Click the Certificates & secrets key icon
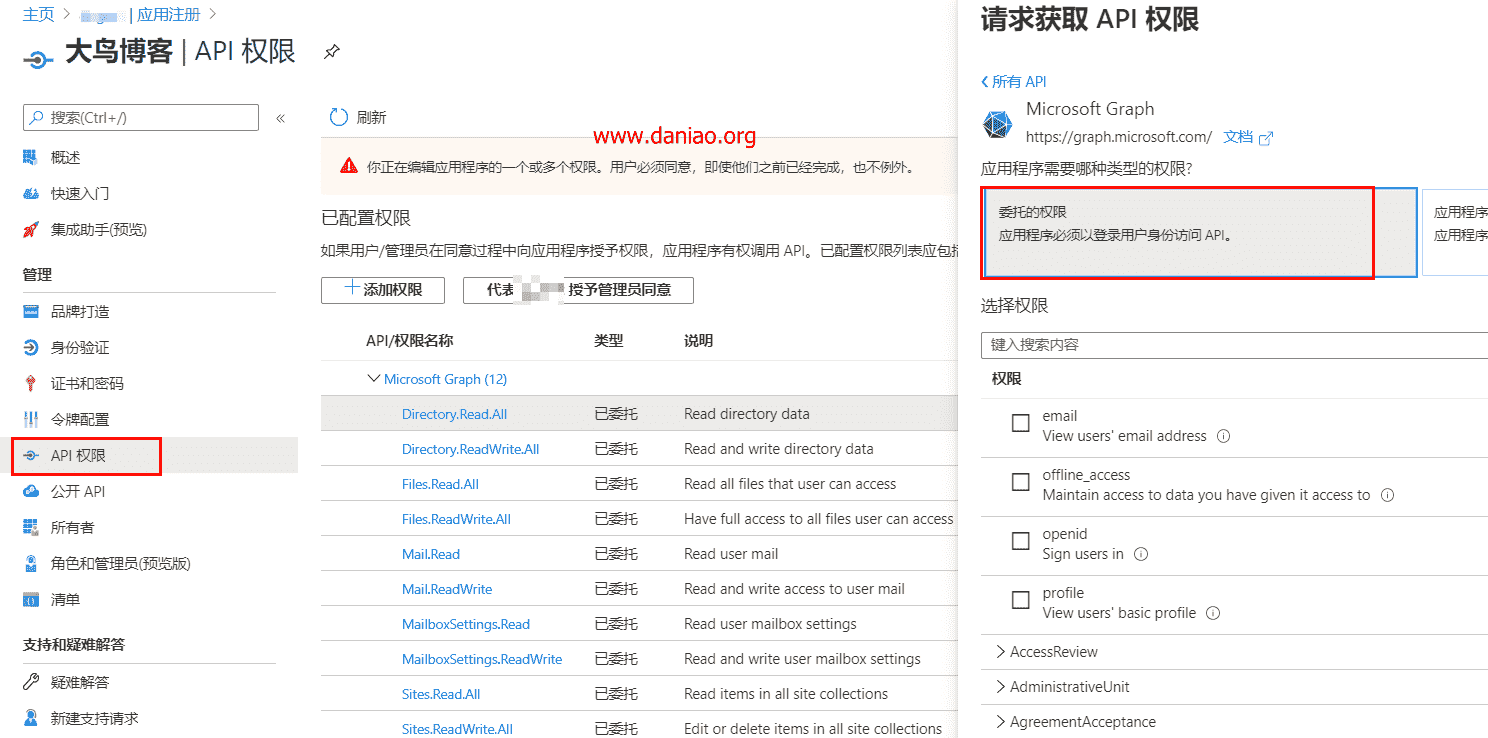Image resolution: width=1488 pixels, height=738 pixels. pyautogui.click(x=31, y=383)
